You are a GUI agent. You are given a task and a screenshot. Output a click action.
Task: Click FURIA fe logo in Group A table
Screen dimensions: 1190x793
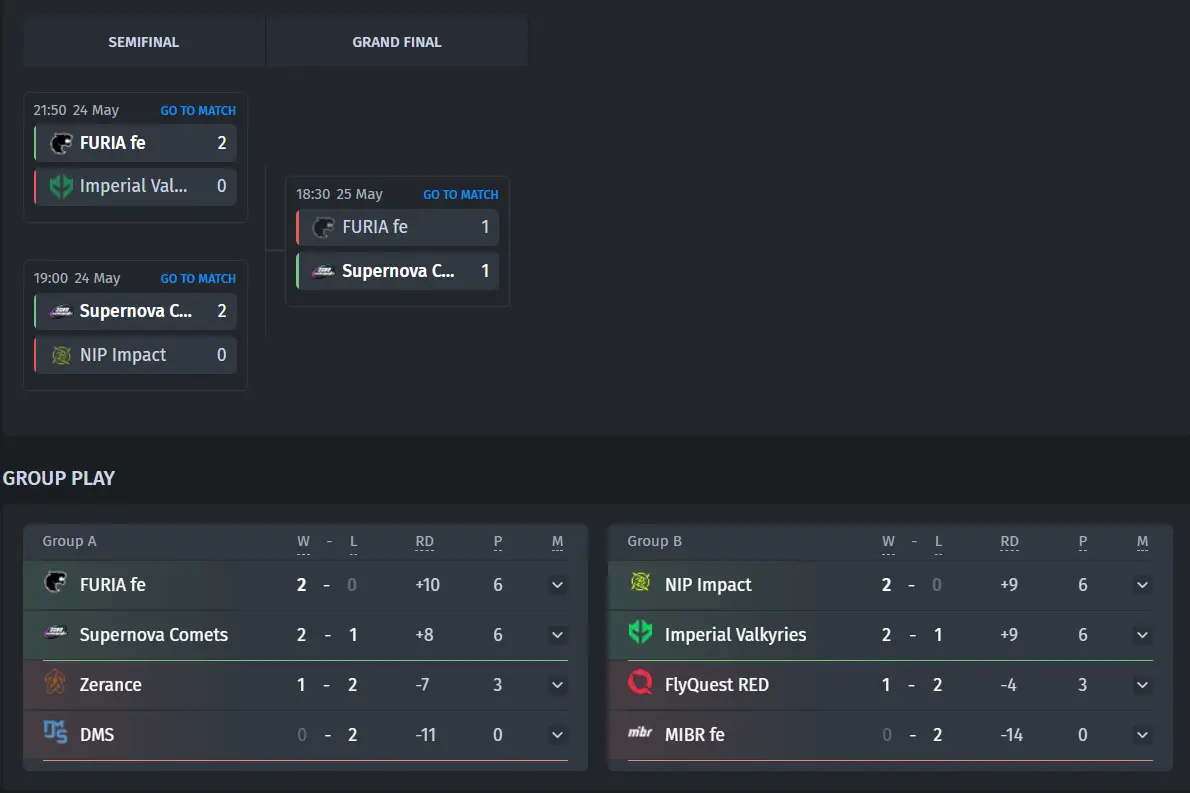coord(55,582)
